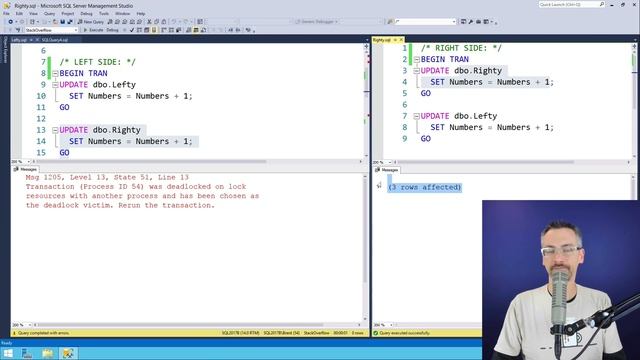Open the Window menu
This screenshot has height=360, width=640.
pyautogui.click(x=122, y=13)
